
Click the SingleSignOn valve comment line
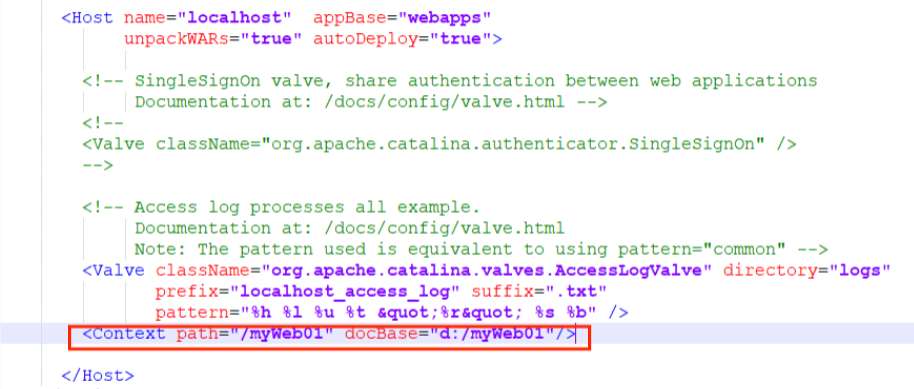[x=450, y=80]
